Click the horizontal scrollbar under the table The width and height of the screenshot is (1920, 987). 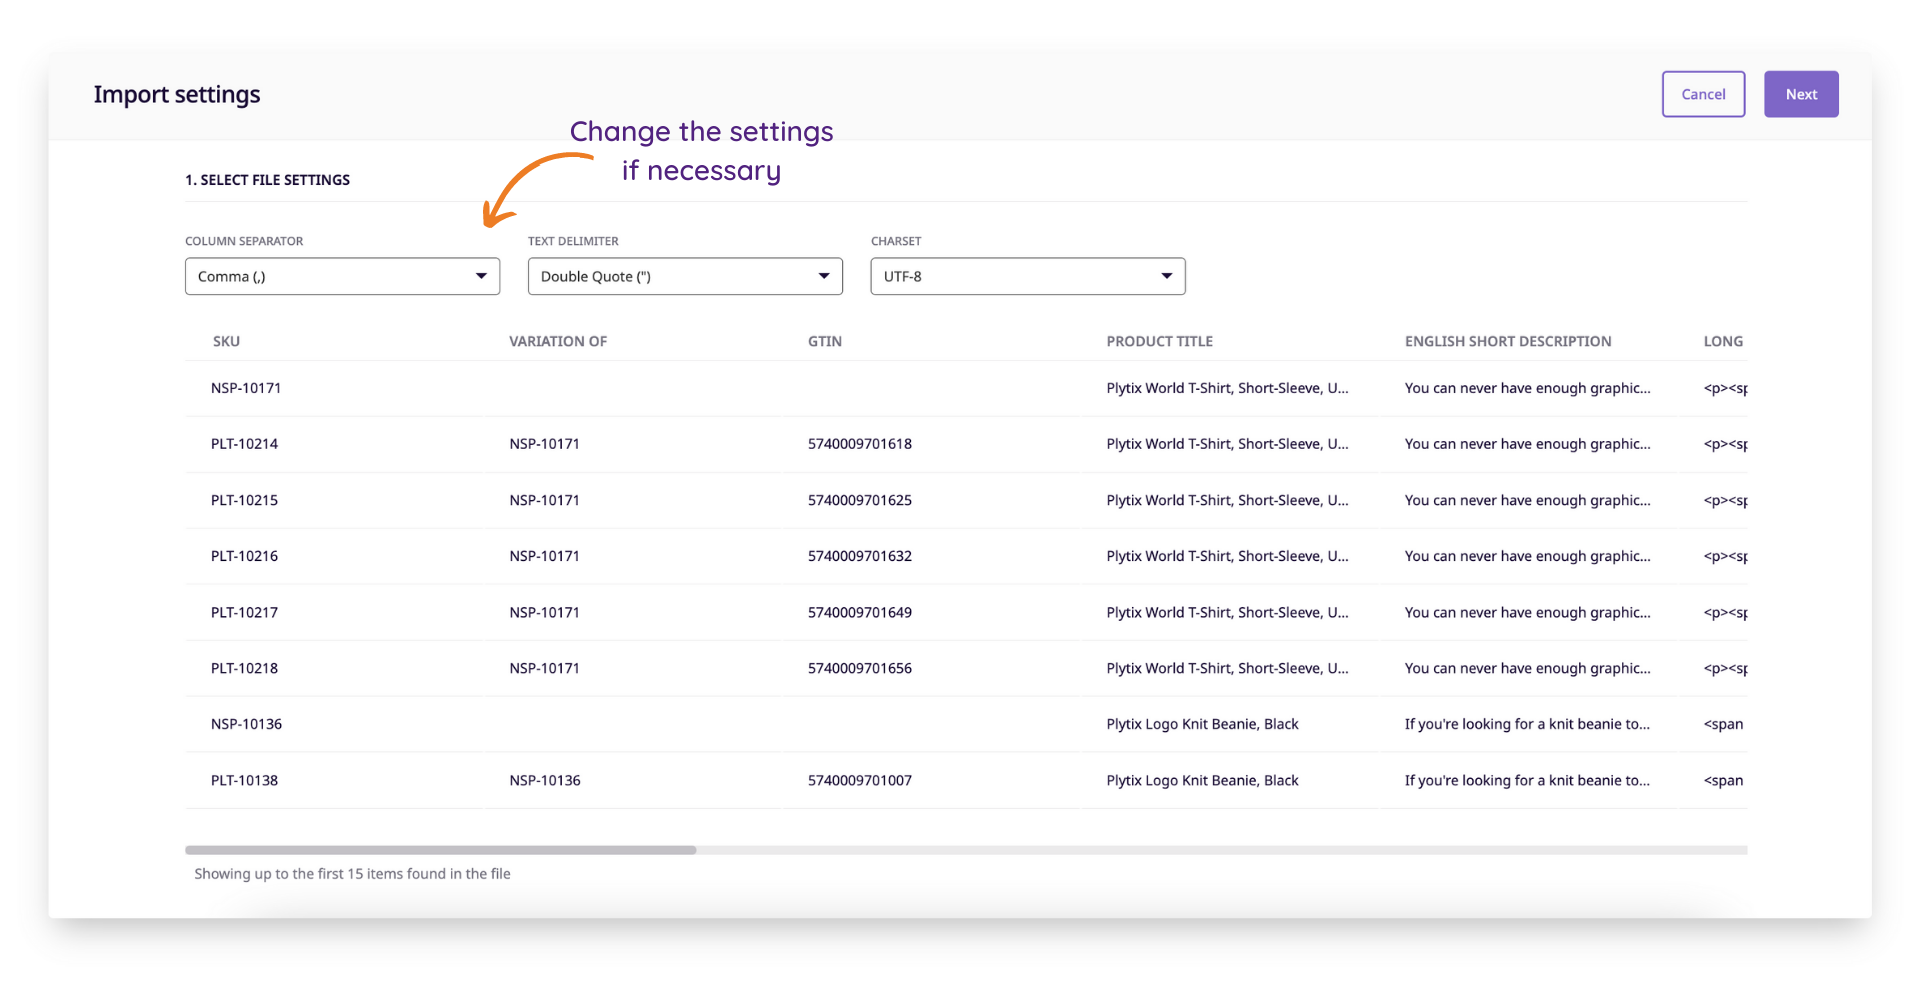[x=440, y=850]
